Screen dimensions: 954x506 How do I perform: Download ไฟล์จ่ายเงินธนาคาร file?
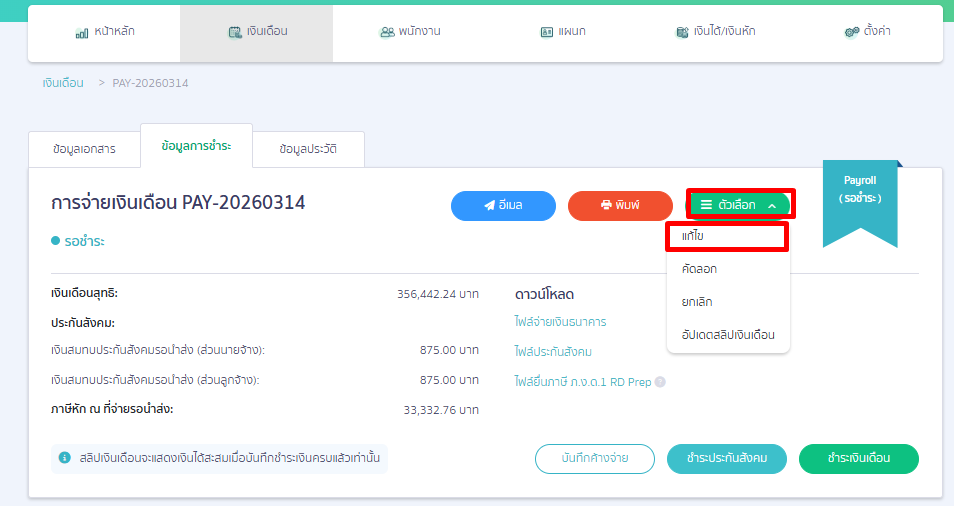pyautogui.click(x=560, y=322)
